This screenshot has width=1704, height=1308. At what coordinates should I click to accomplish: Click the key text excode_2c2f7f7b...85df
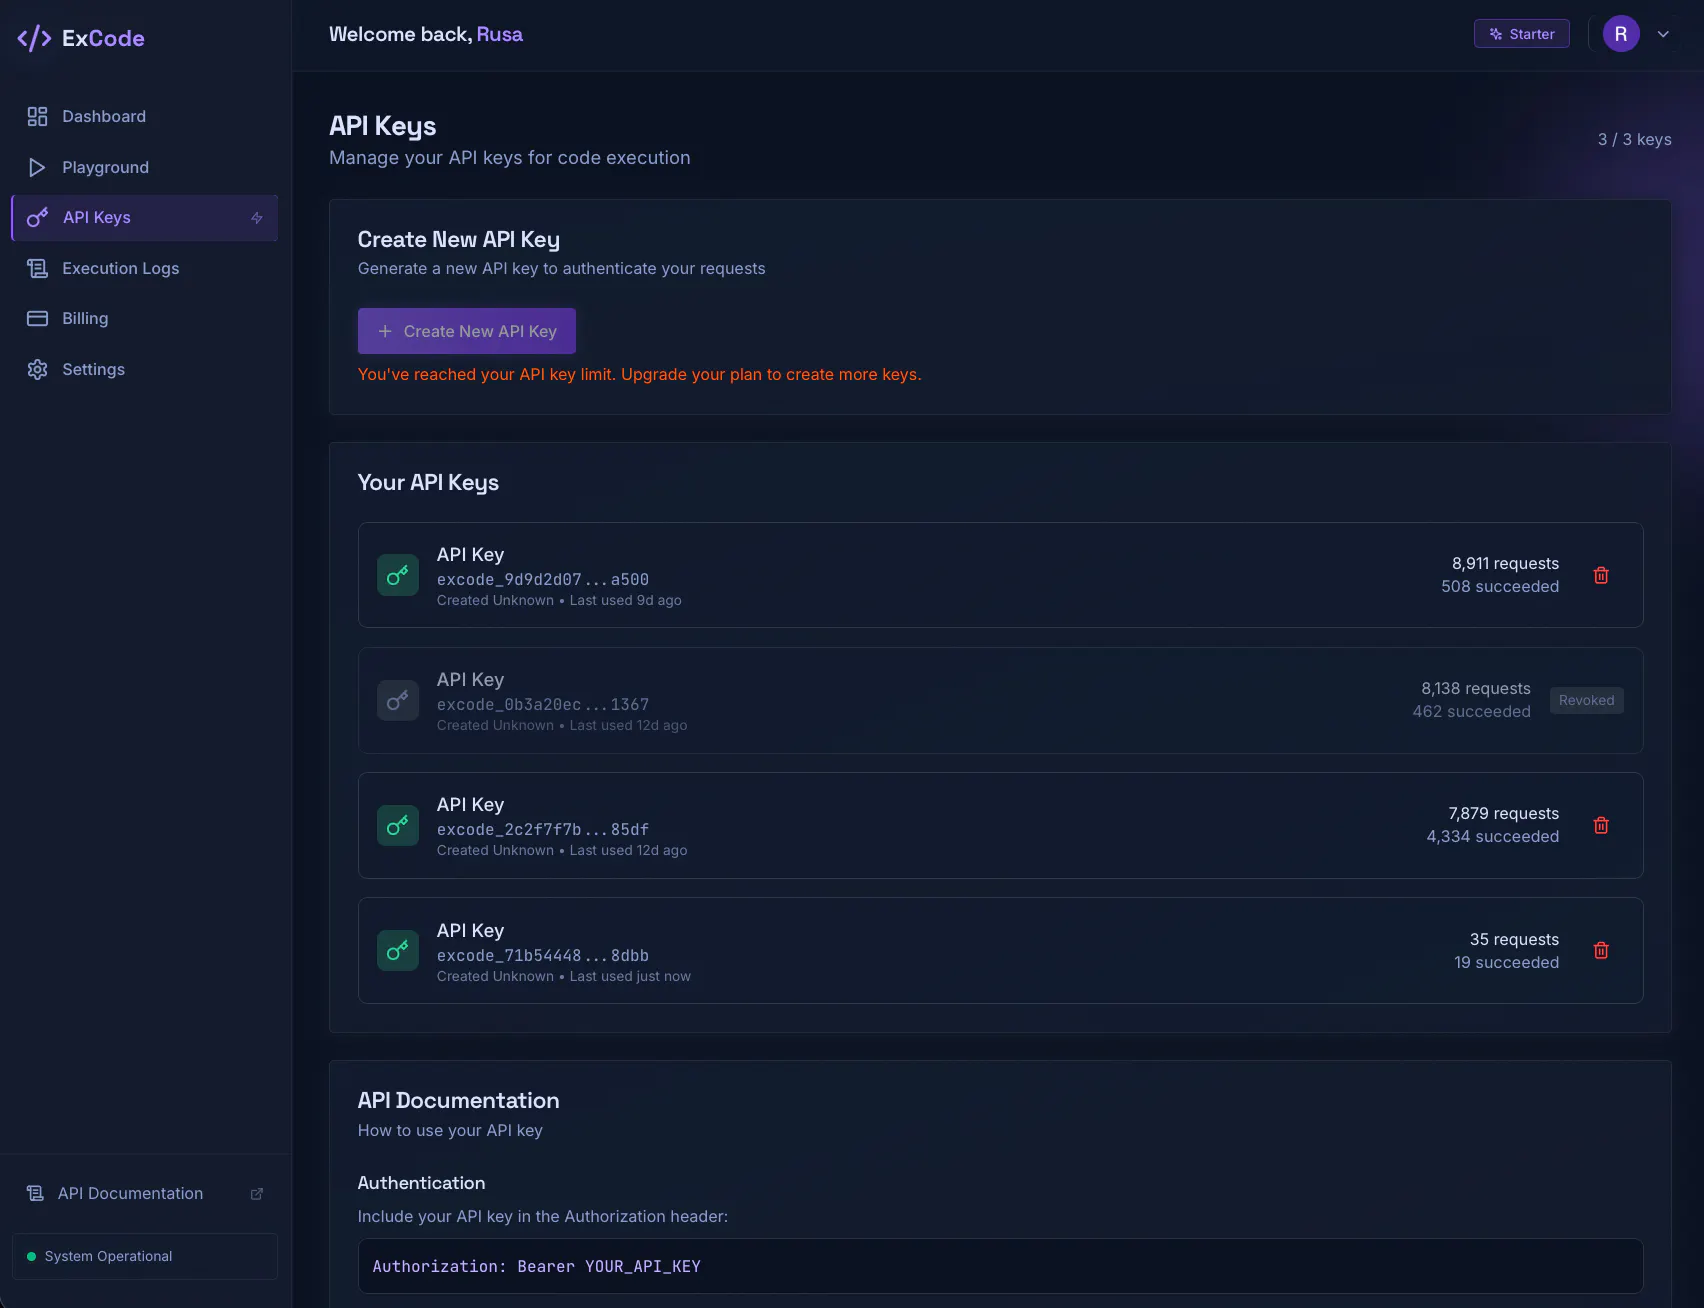[x=543, y=829]
